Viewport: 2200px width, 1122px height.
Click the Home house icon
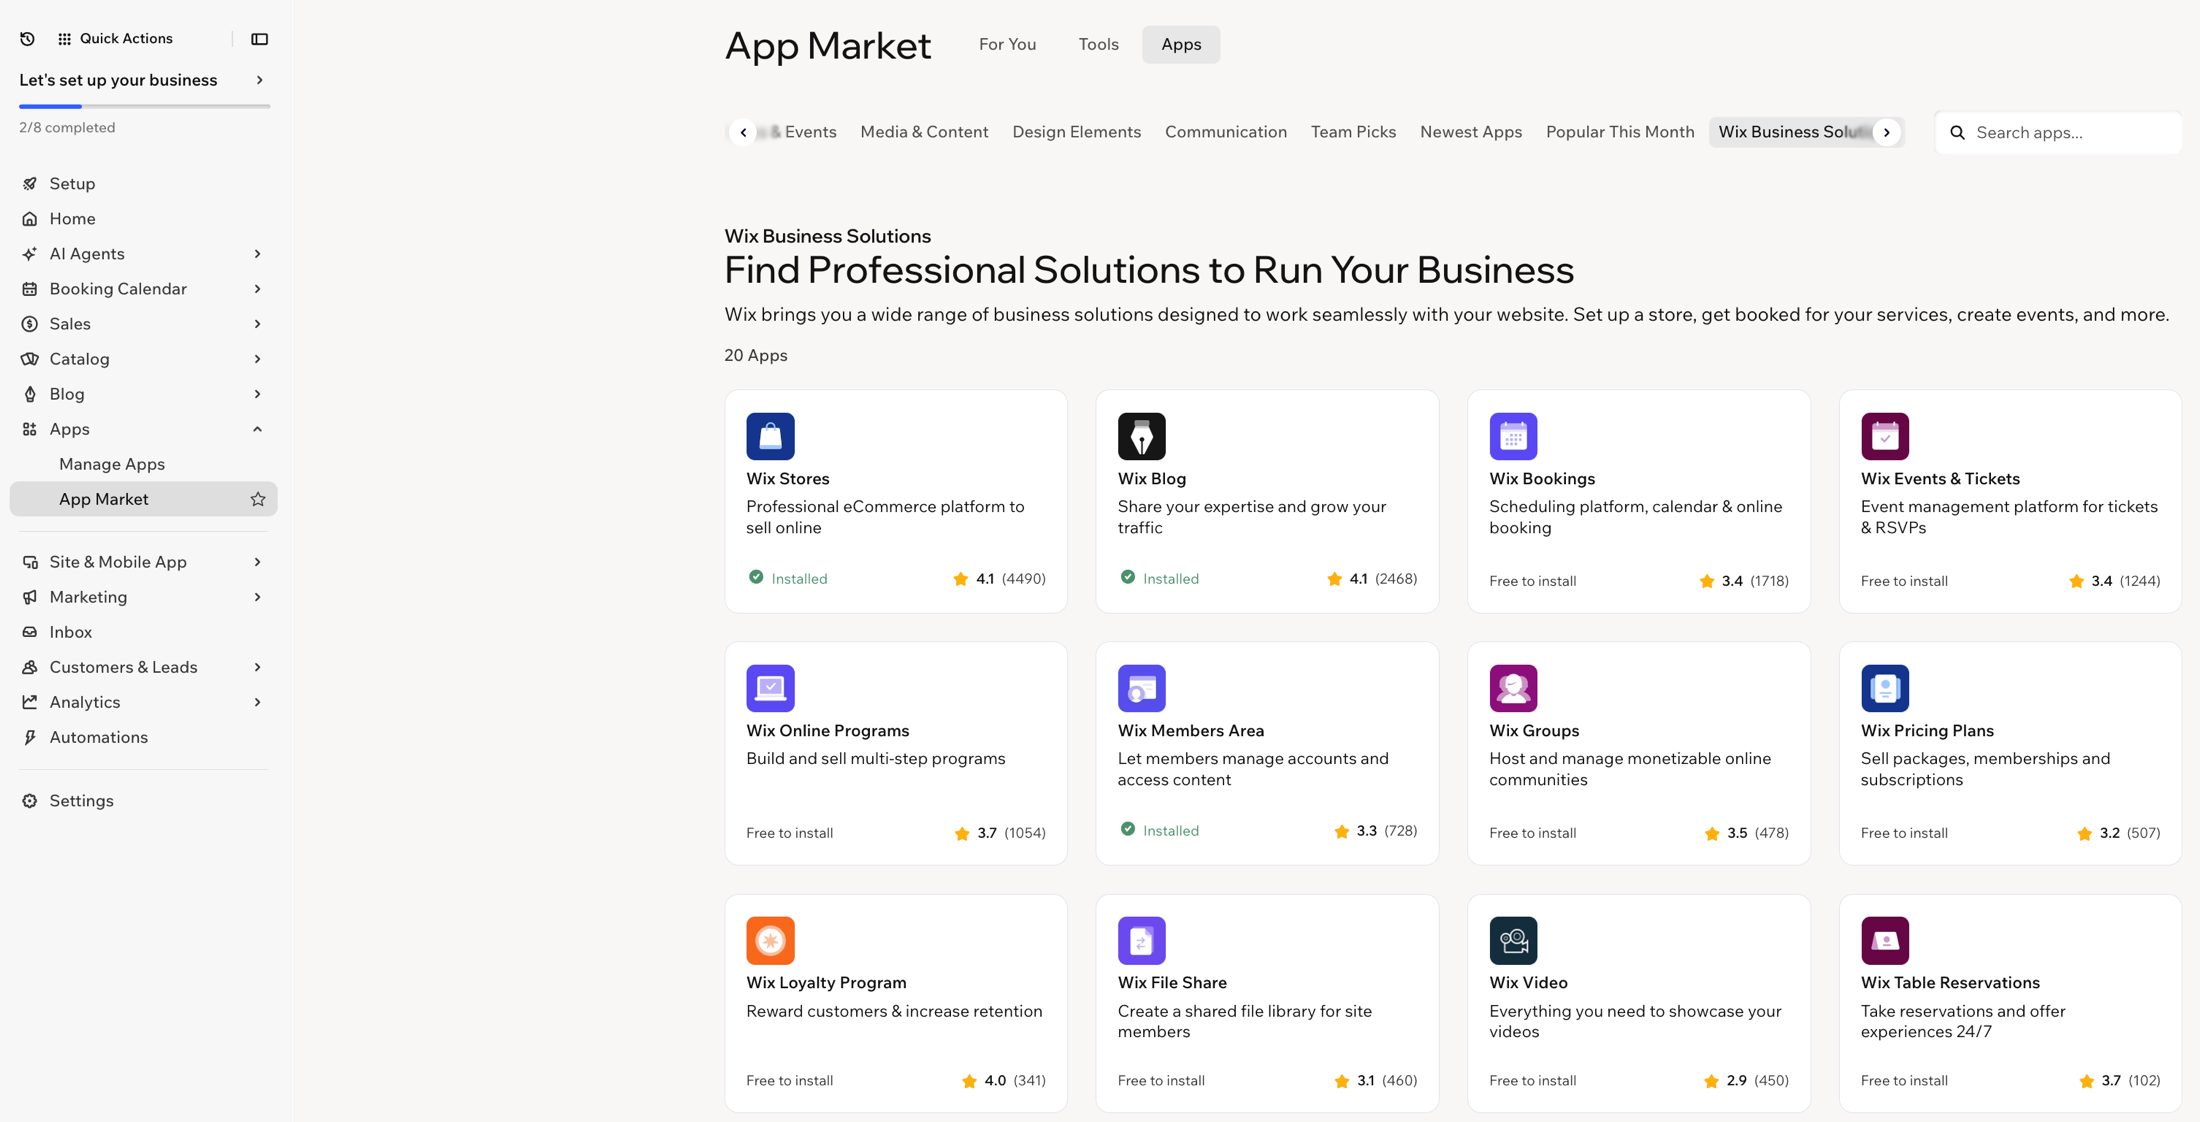tap(30, 219)
